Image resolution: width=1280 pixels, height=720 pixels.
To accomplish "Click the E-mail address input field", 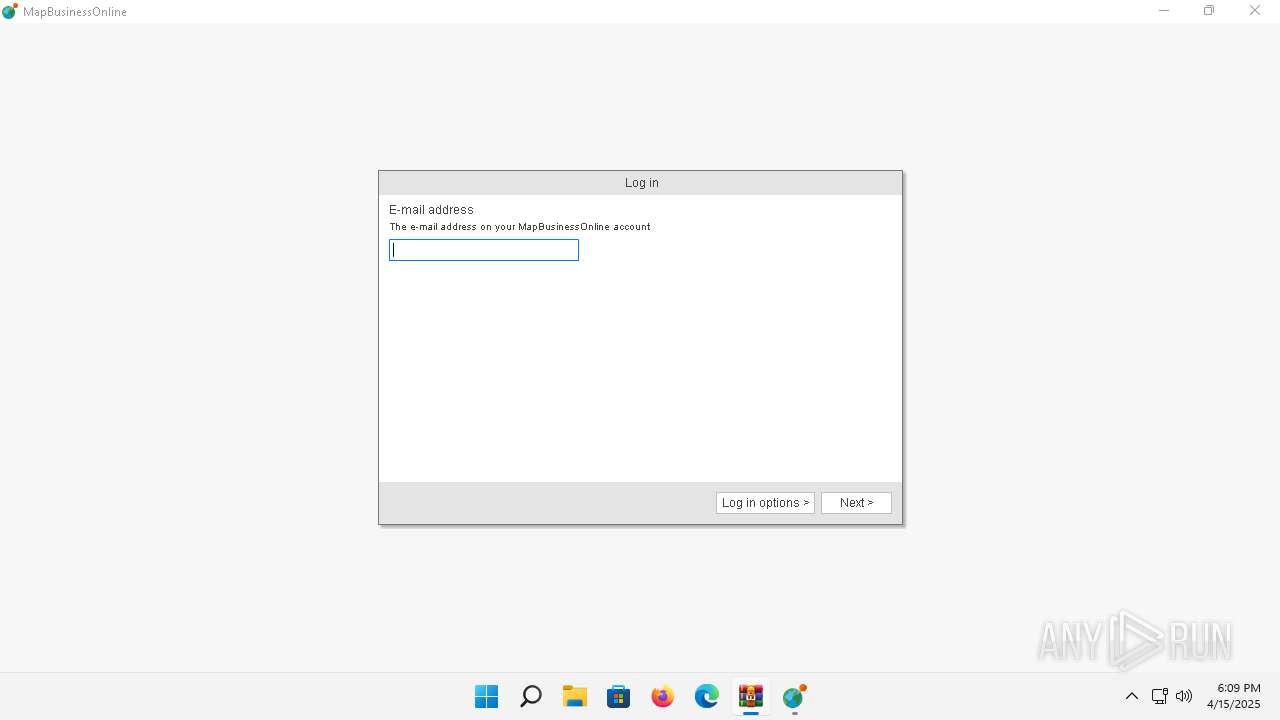I will (x=484, y=250).
